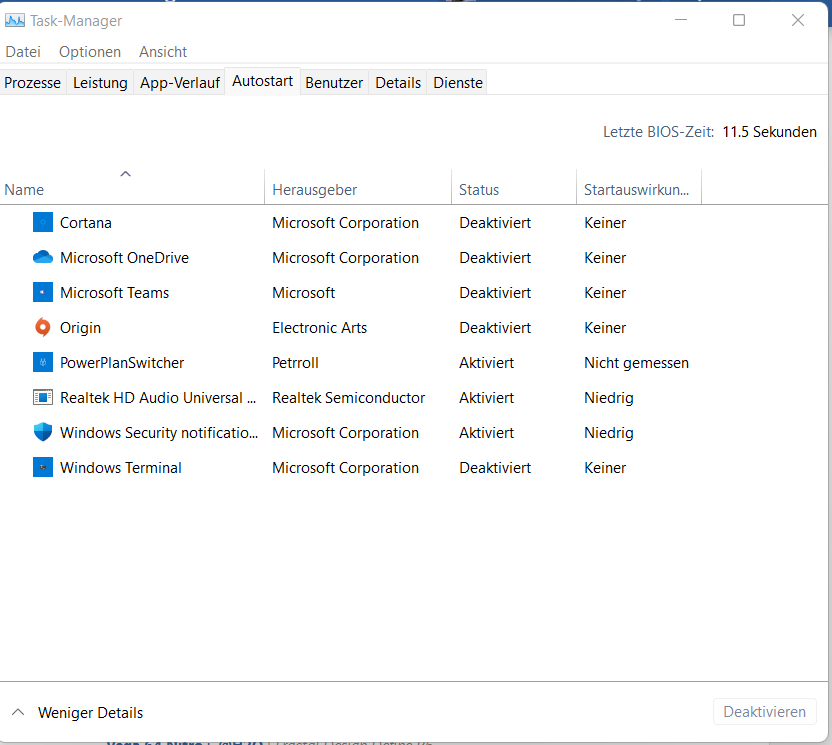The width and height of the screenshot is (832, 745).
Task: Select the Realtek HD Audio Universal icon
Action: point(42,397)
